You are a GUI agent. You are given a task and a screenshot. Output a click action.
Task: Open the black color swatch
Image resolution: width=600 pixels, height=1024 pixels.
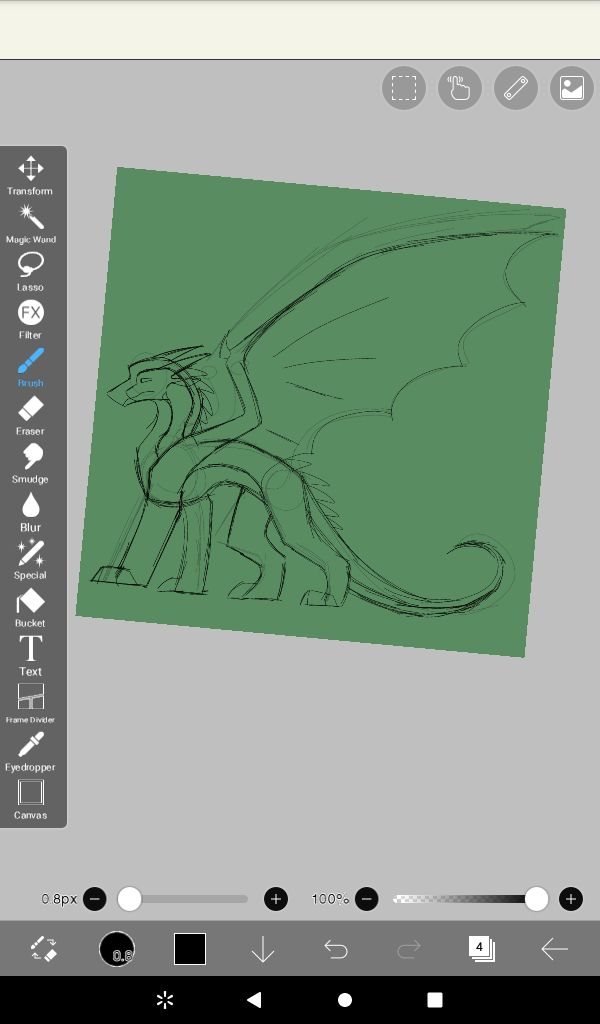click(190, 949)
